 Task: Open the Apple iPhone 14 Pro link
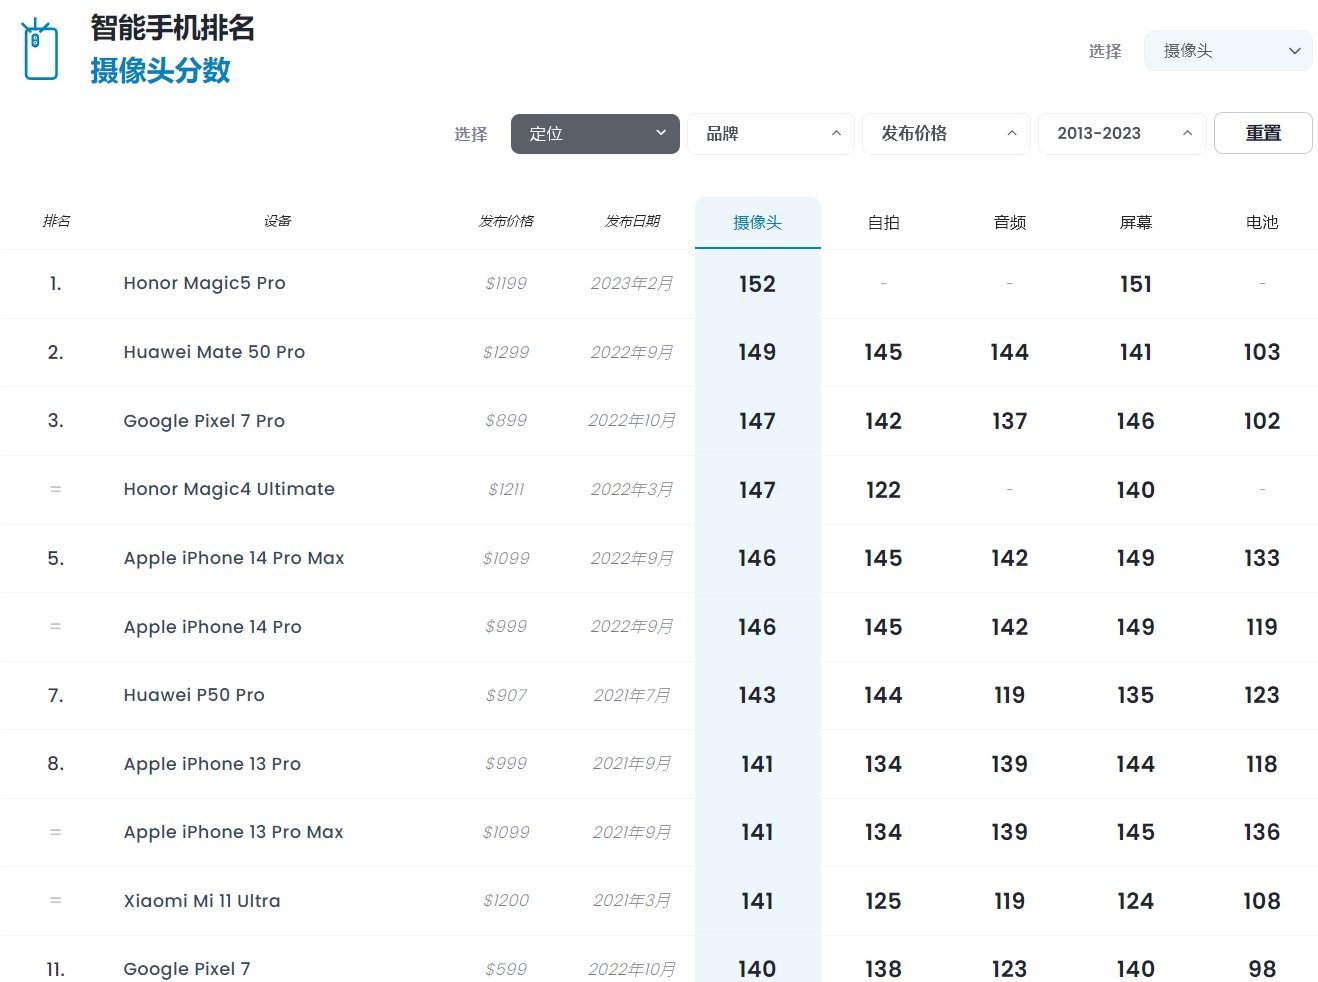point(213,627)
